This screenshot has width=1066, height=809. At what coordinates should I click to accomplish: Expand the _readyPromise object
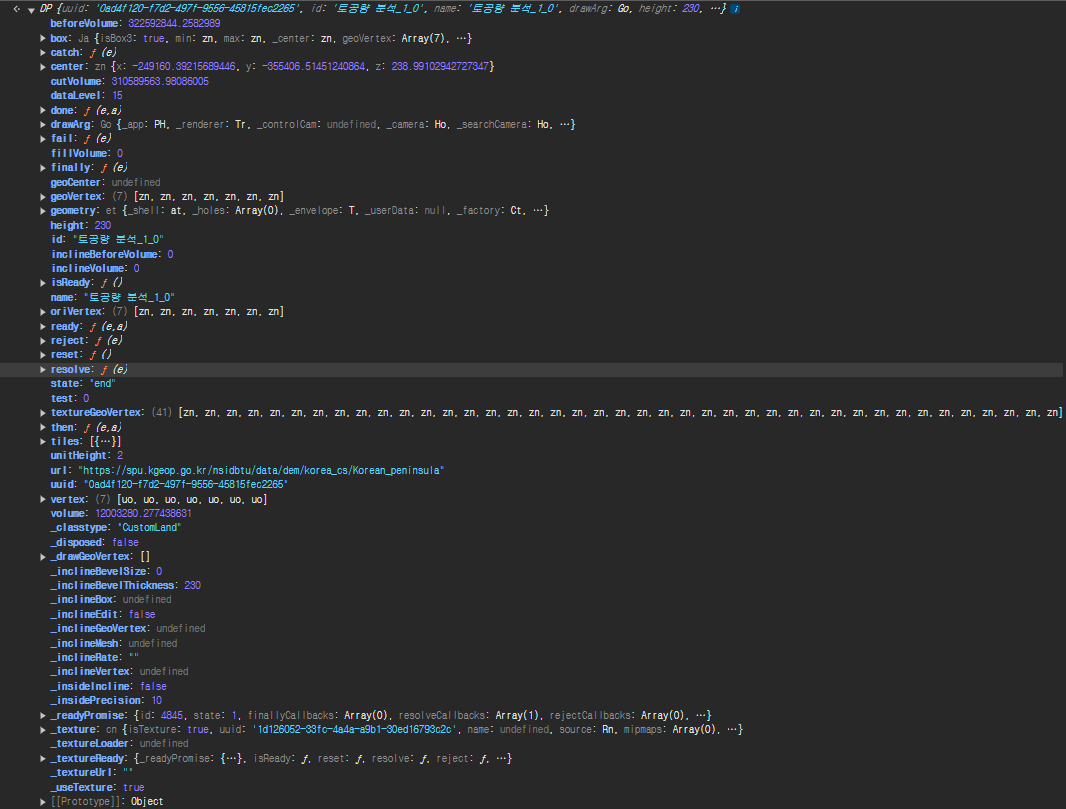point(43,715)
